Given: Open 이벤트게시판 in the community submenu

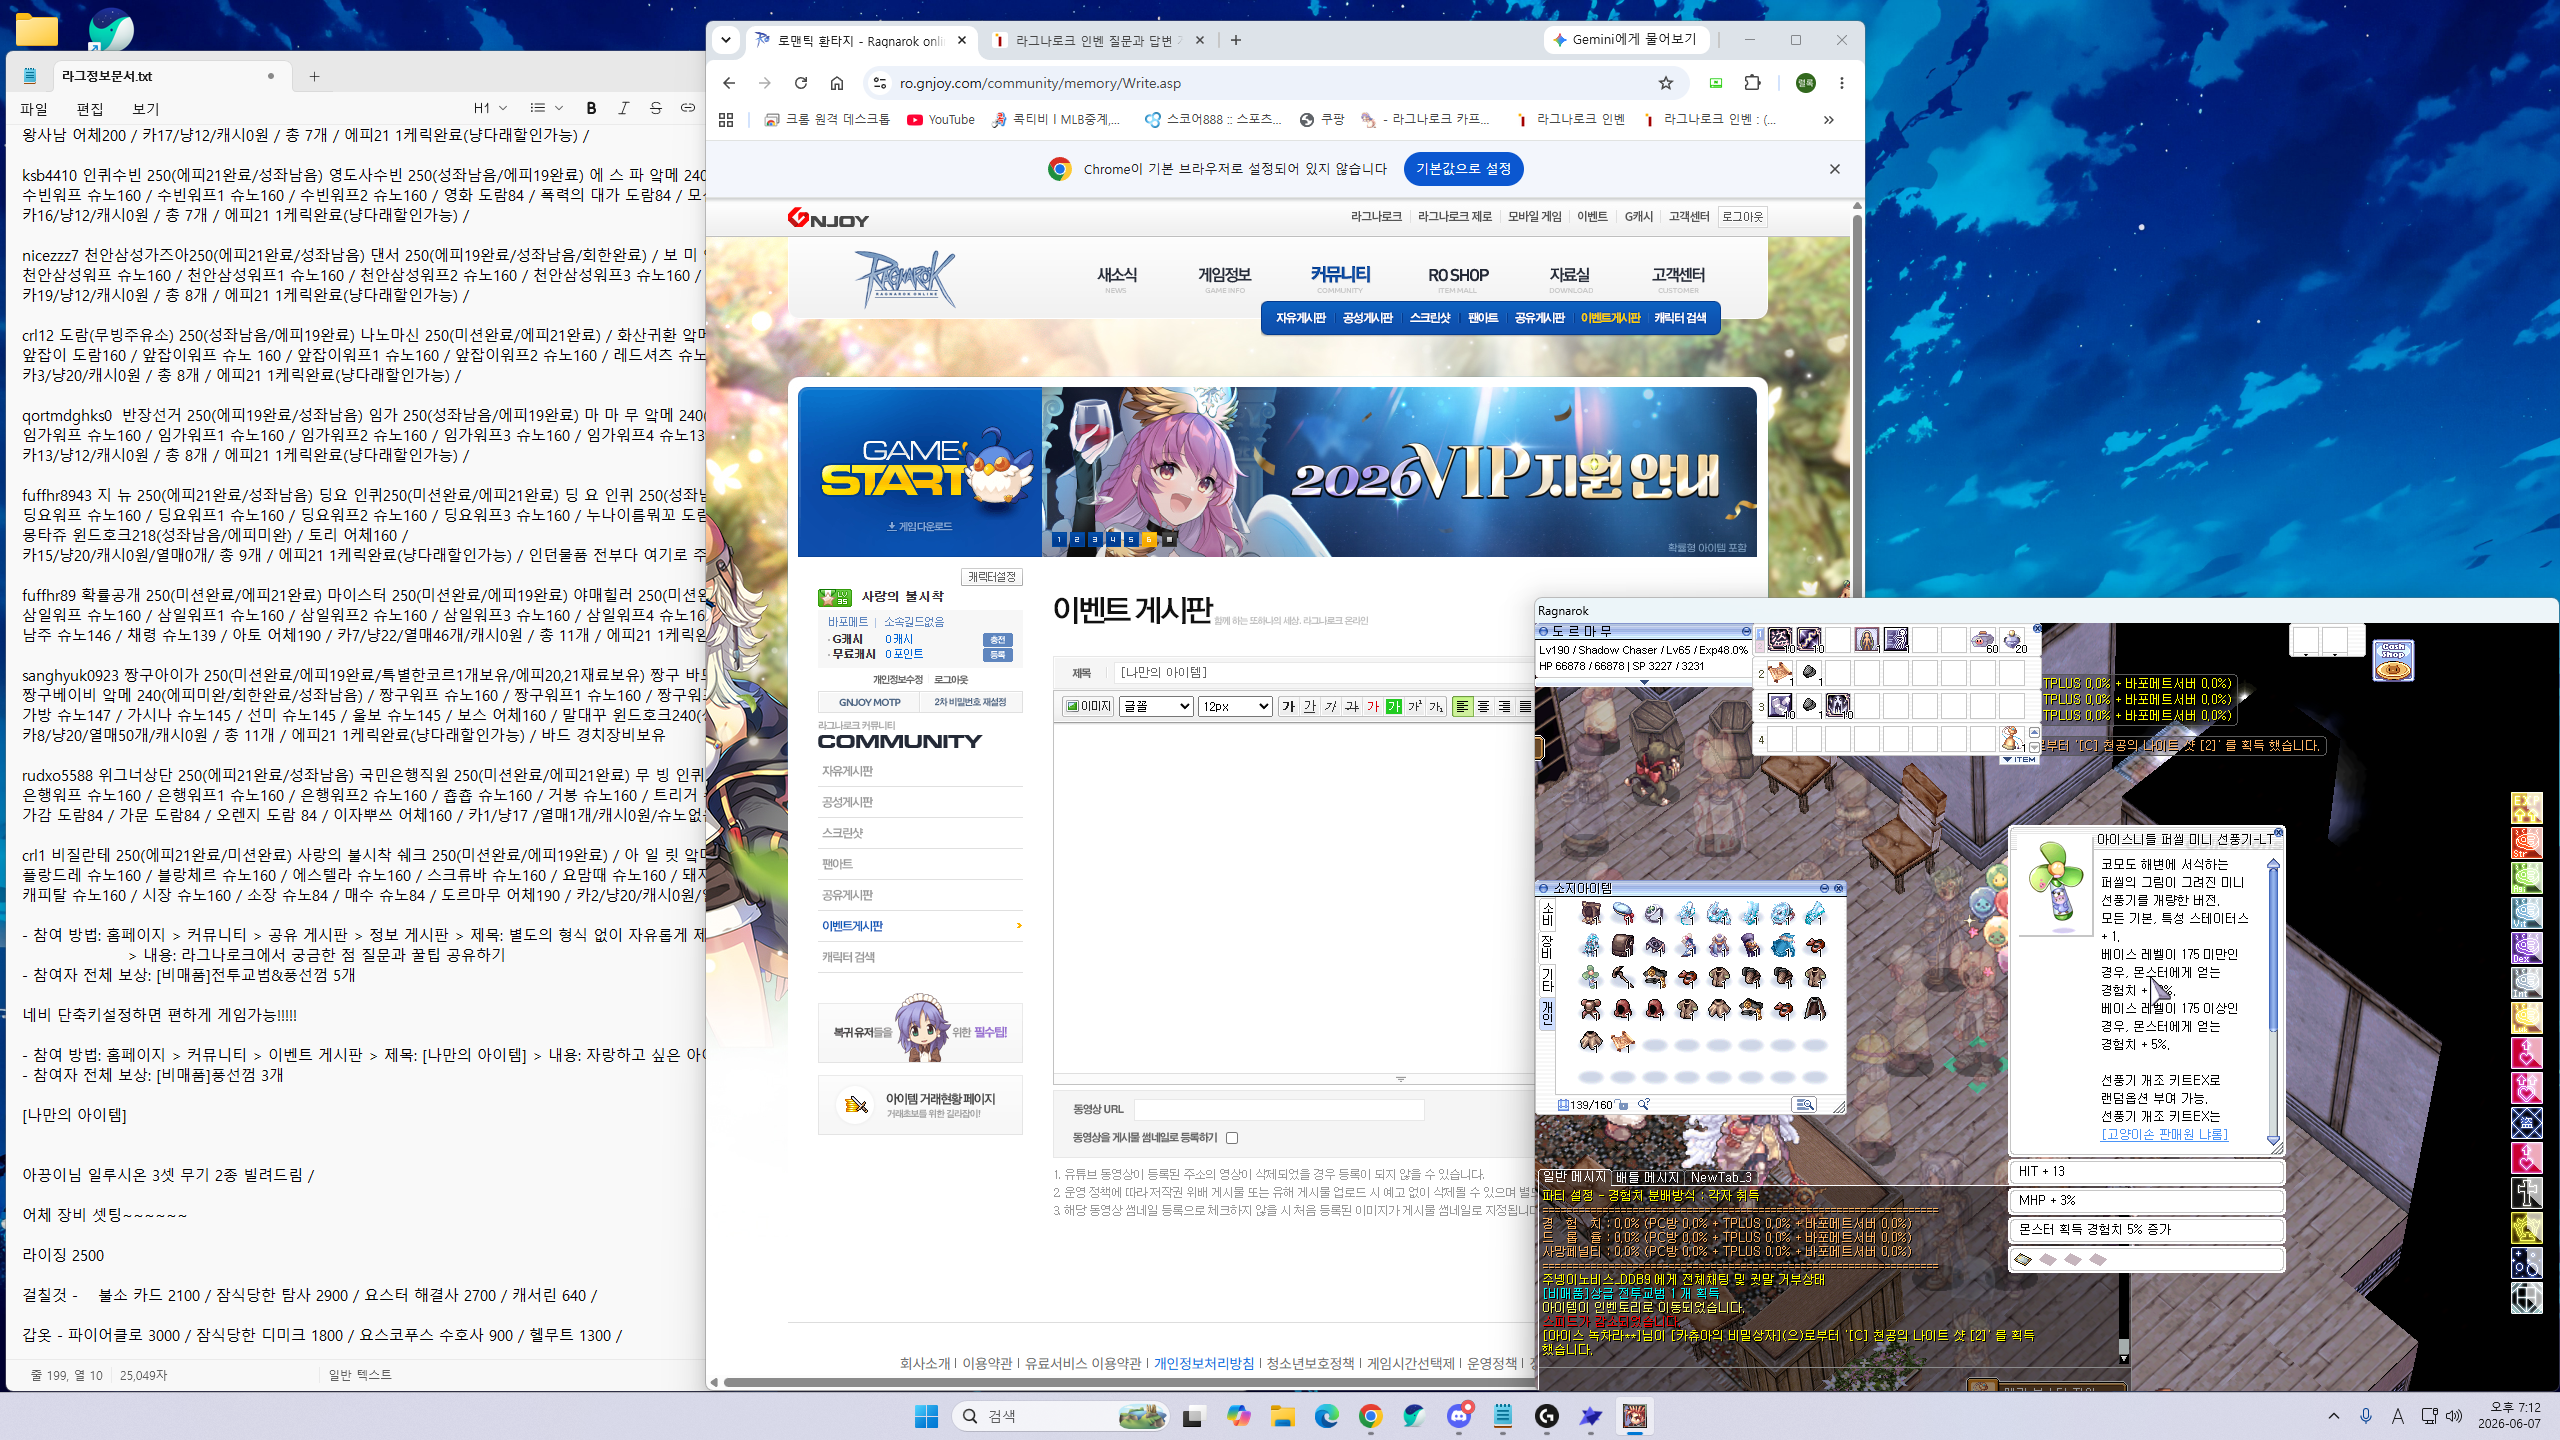Looking at the screenshot, I should (x=1610, y=318).
